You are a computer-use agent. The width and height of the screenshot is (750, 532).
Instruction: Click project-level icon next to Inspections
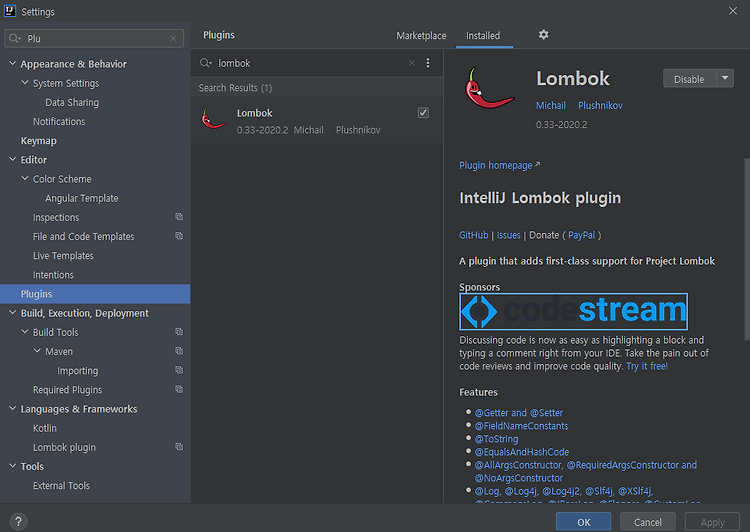click(x=179, y=217)
